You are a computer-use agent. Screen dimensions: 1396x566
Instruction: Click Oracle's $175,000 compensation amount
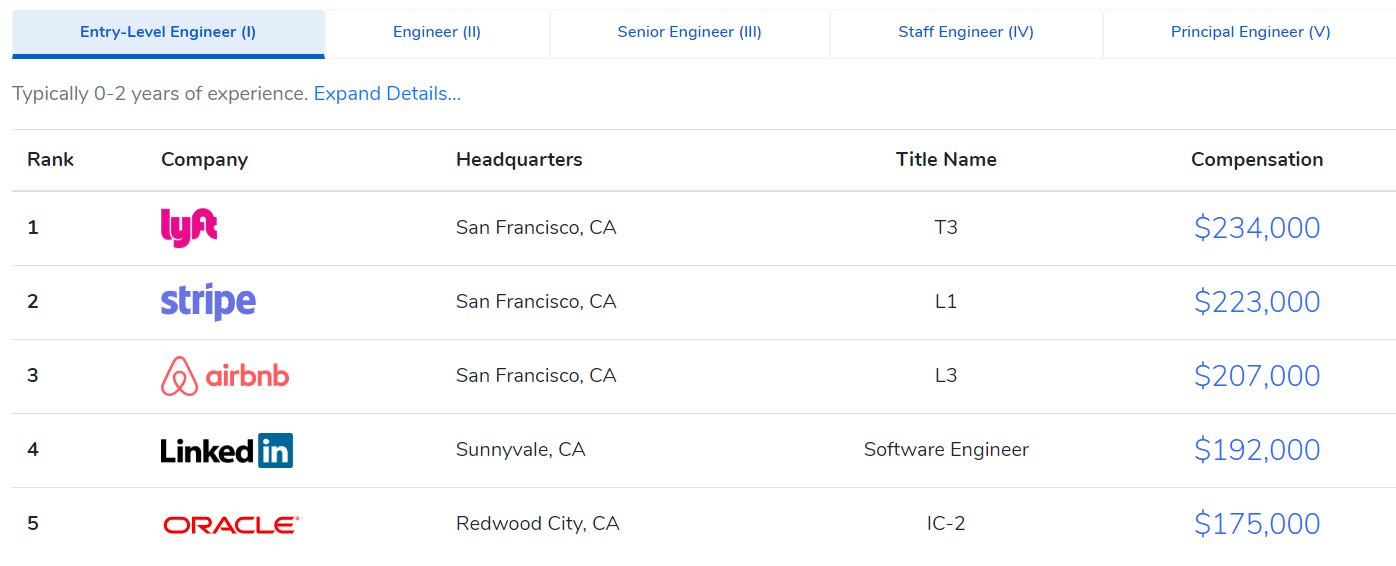pyautogui.click(x=1257, y=524)
